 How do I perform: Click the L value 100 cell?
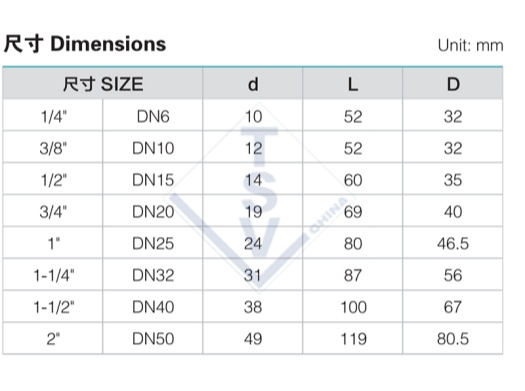click(x=353, y=306)
